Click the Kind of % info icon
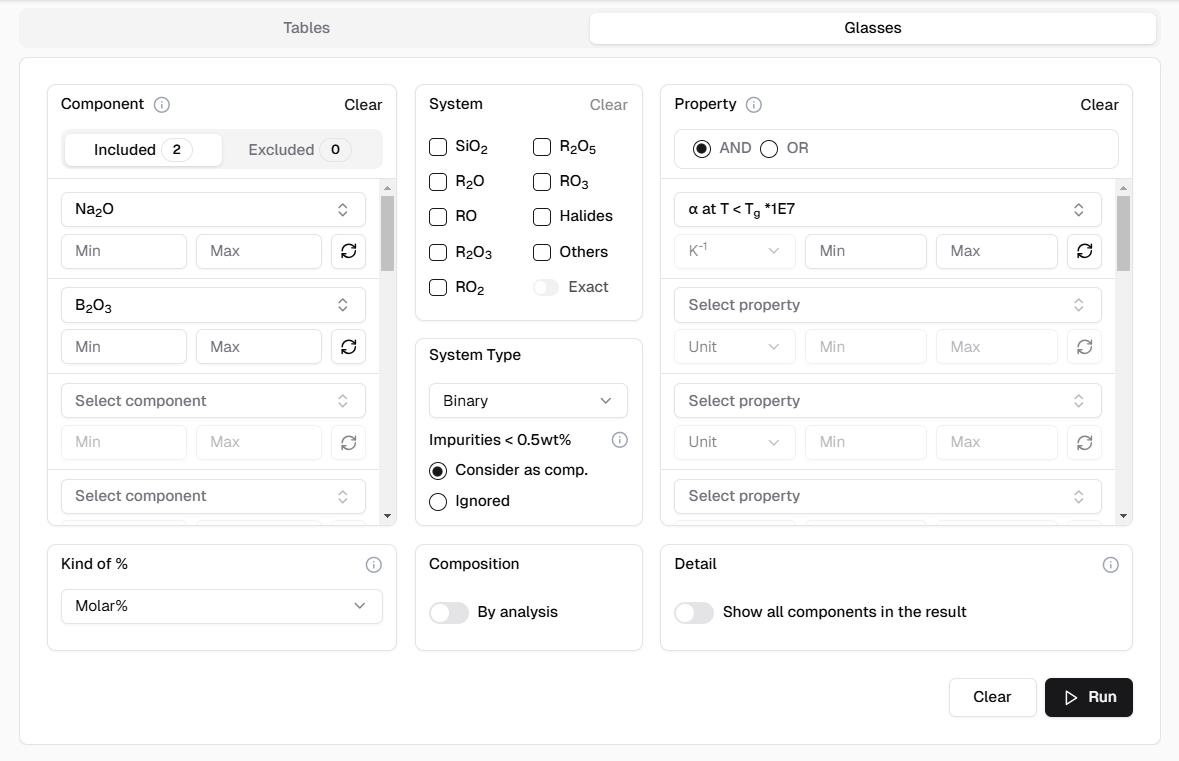Screen dimensions: 1179x761 pyautogui.click(x=374, y=565)
